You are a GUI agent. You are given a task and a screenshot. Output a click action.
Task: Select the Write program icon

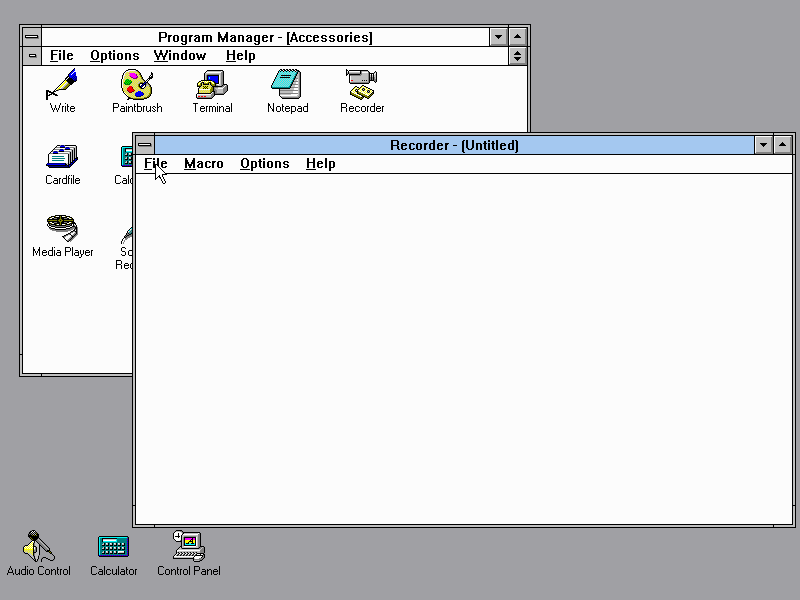tap(62, 84)
